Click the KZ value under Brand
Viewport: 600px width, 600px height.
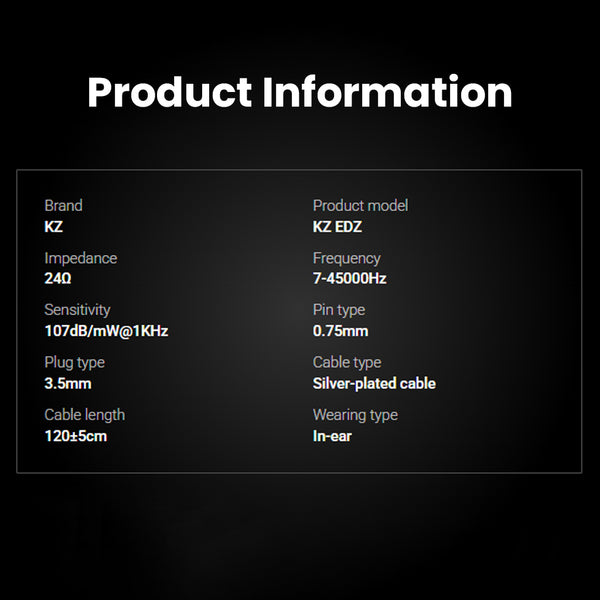54,227
